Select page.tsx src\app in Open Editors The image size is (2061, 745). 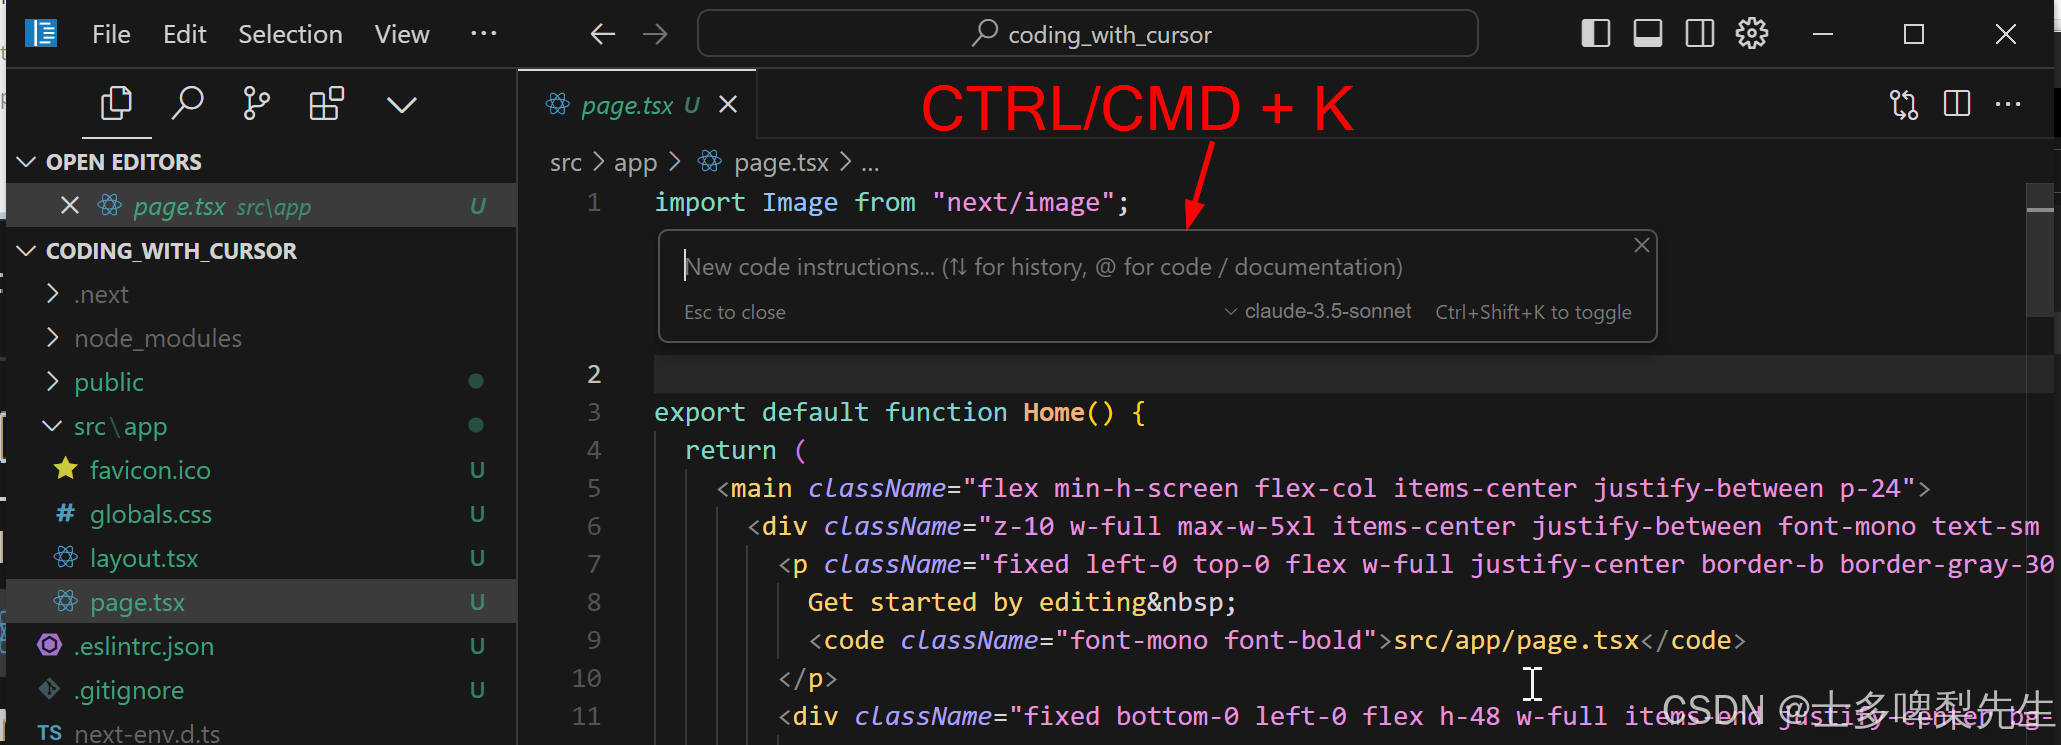coord(261,206)
